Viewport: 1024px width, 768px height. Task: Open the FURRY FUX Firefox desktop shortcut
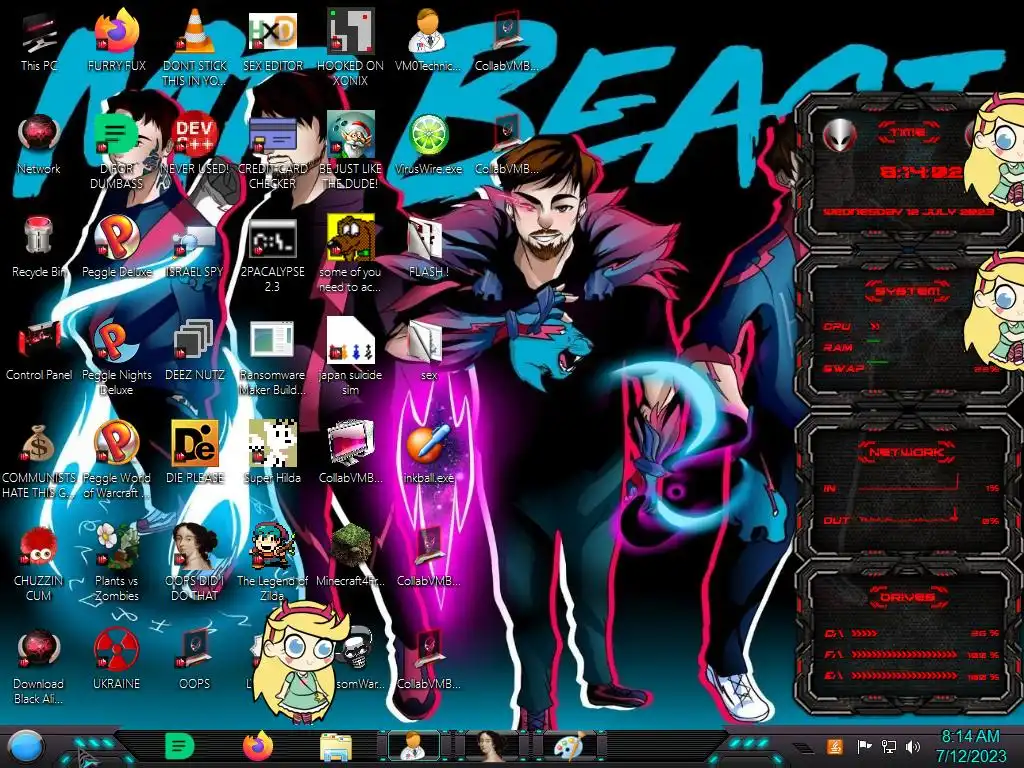116,42
